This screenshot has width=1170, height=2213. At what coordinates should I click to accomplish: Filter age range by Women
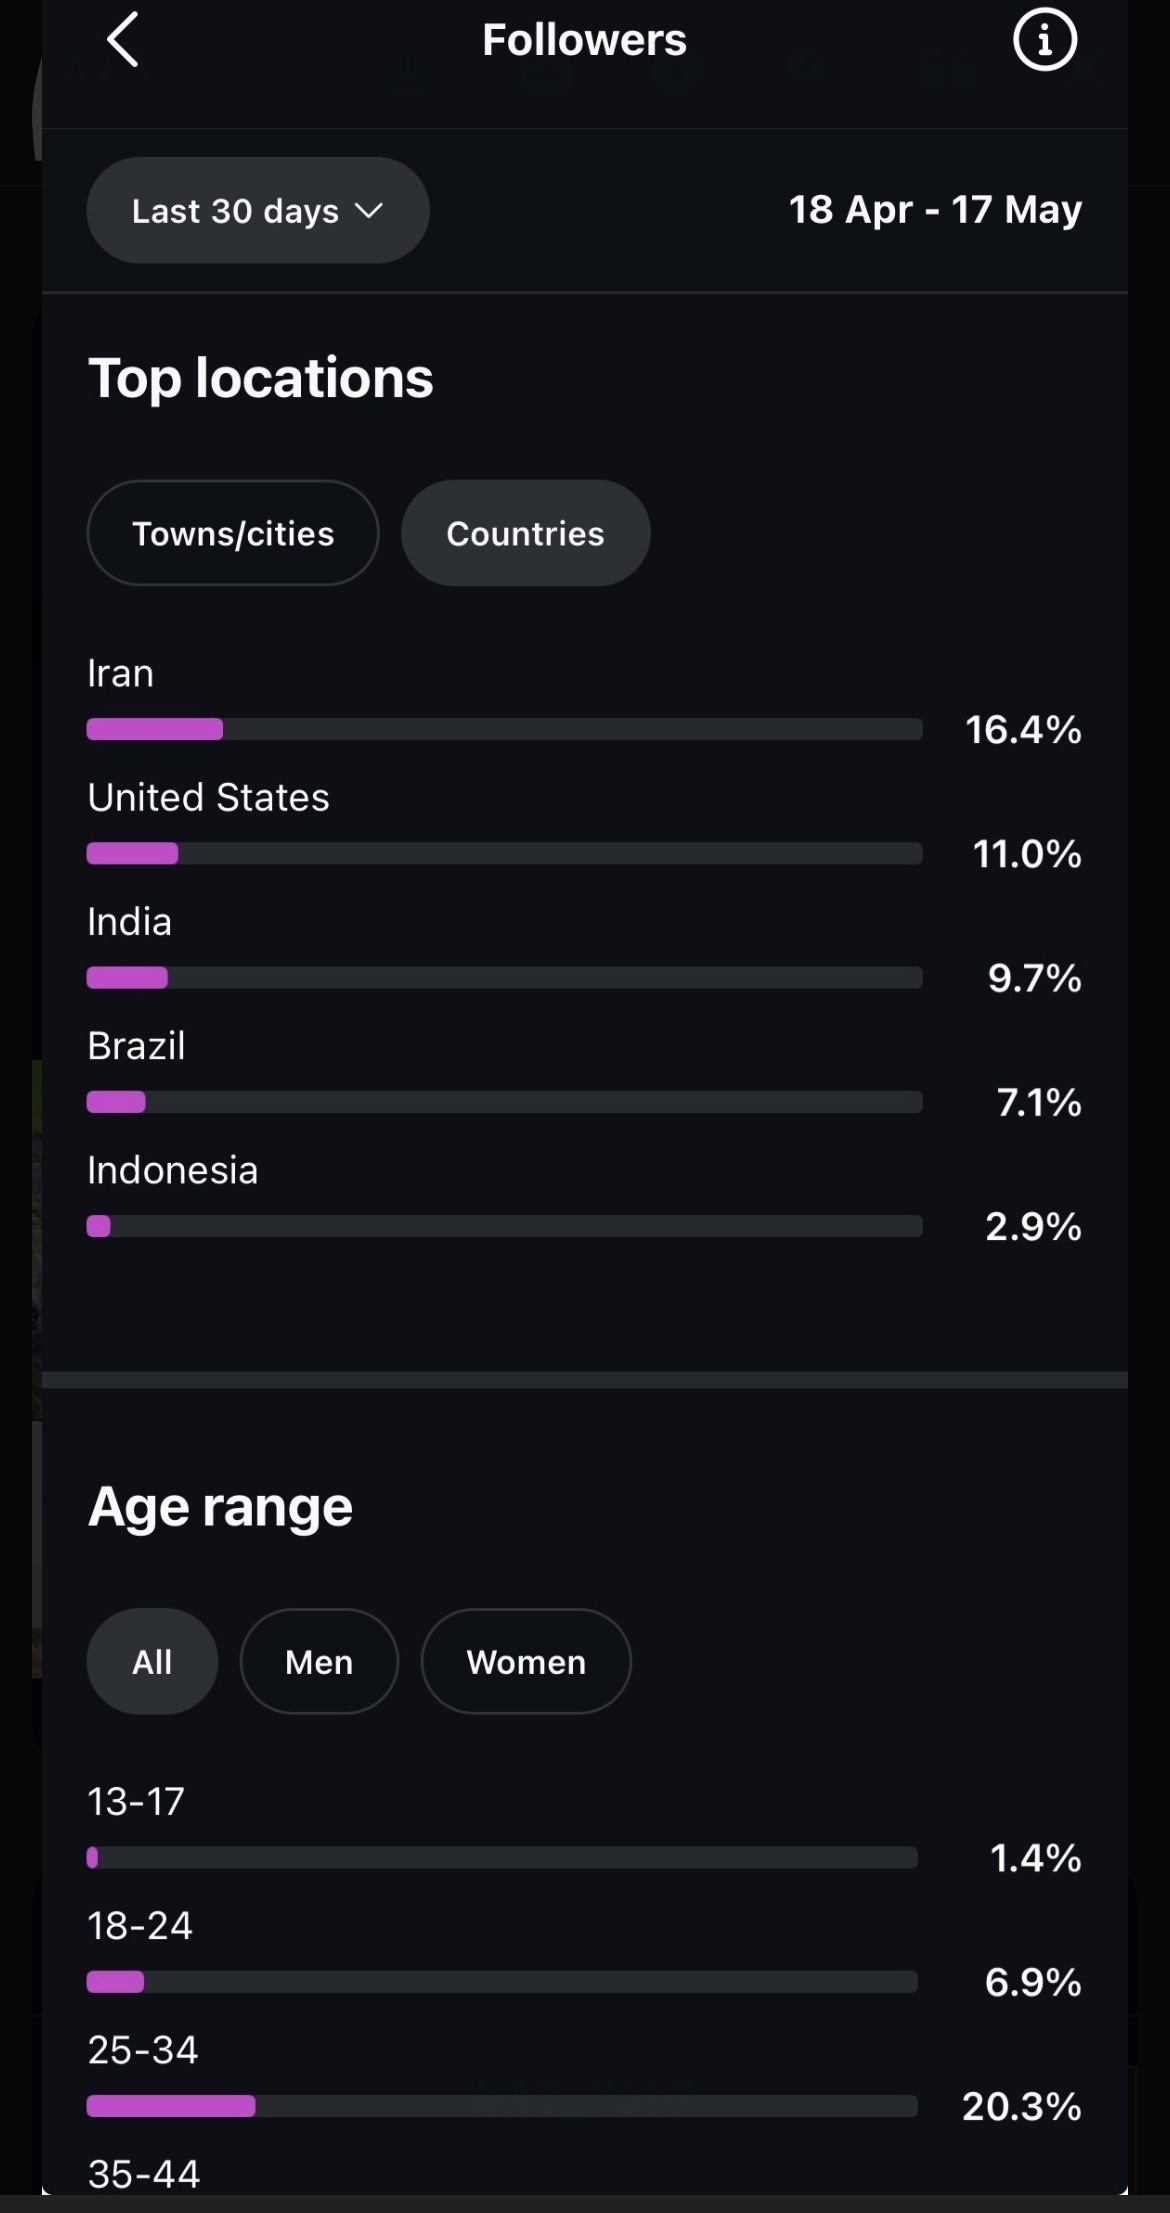(x=526, y=1661)
